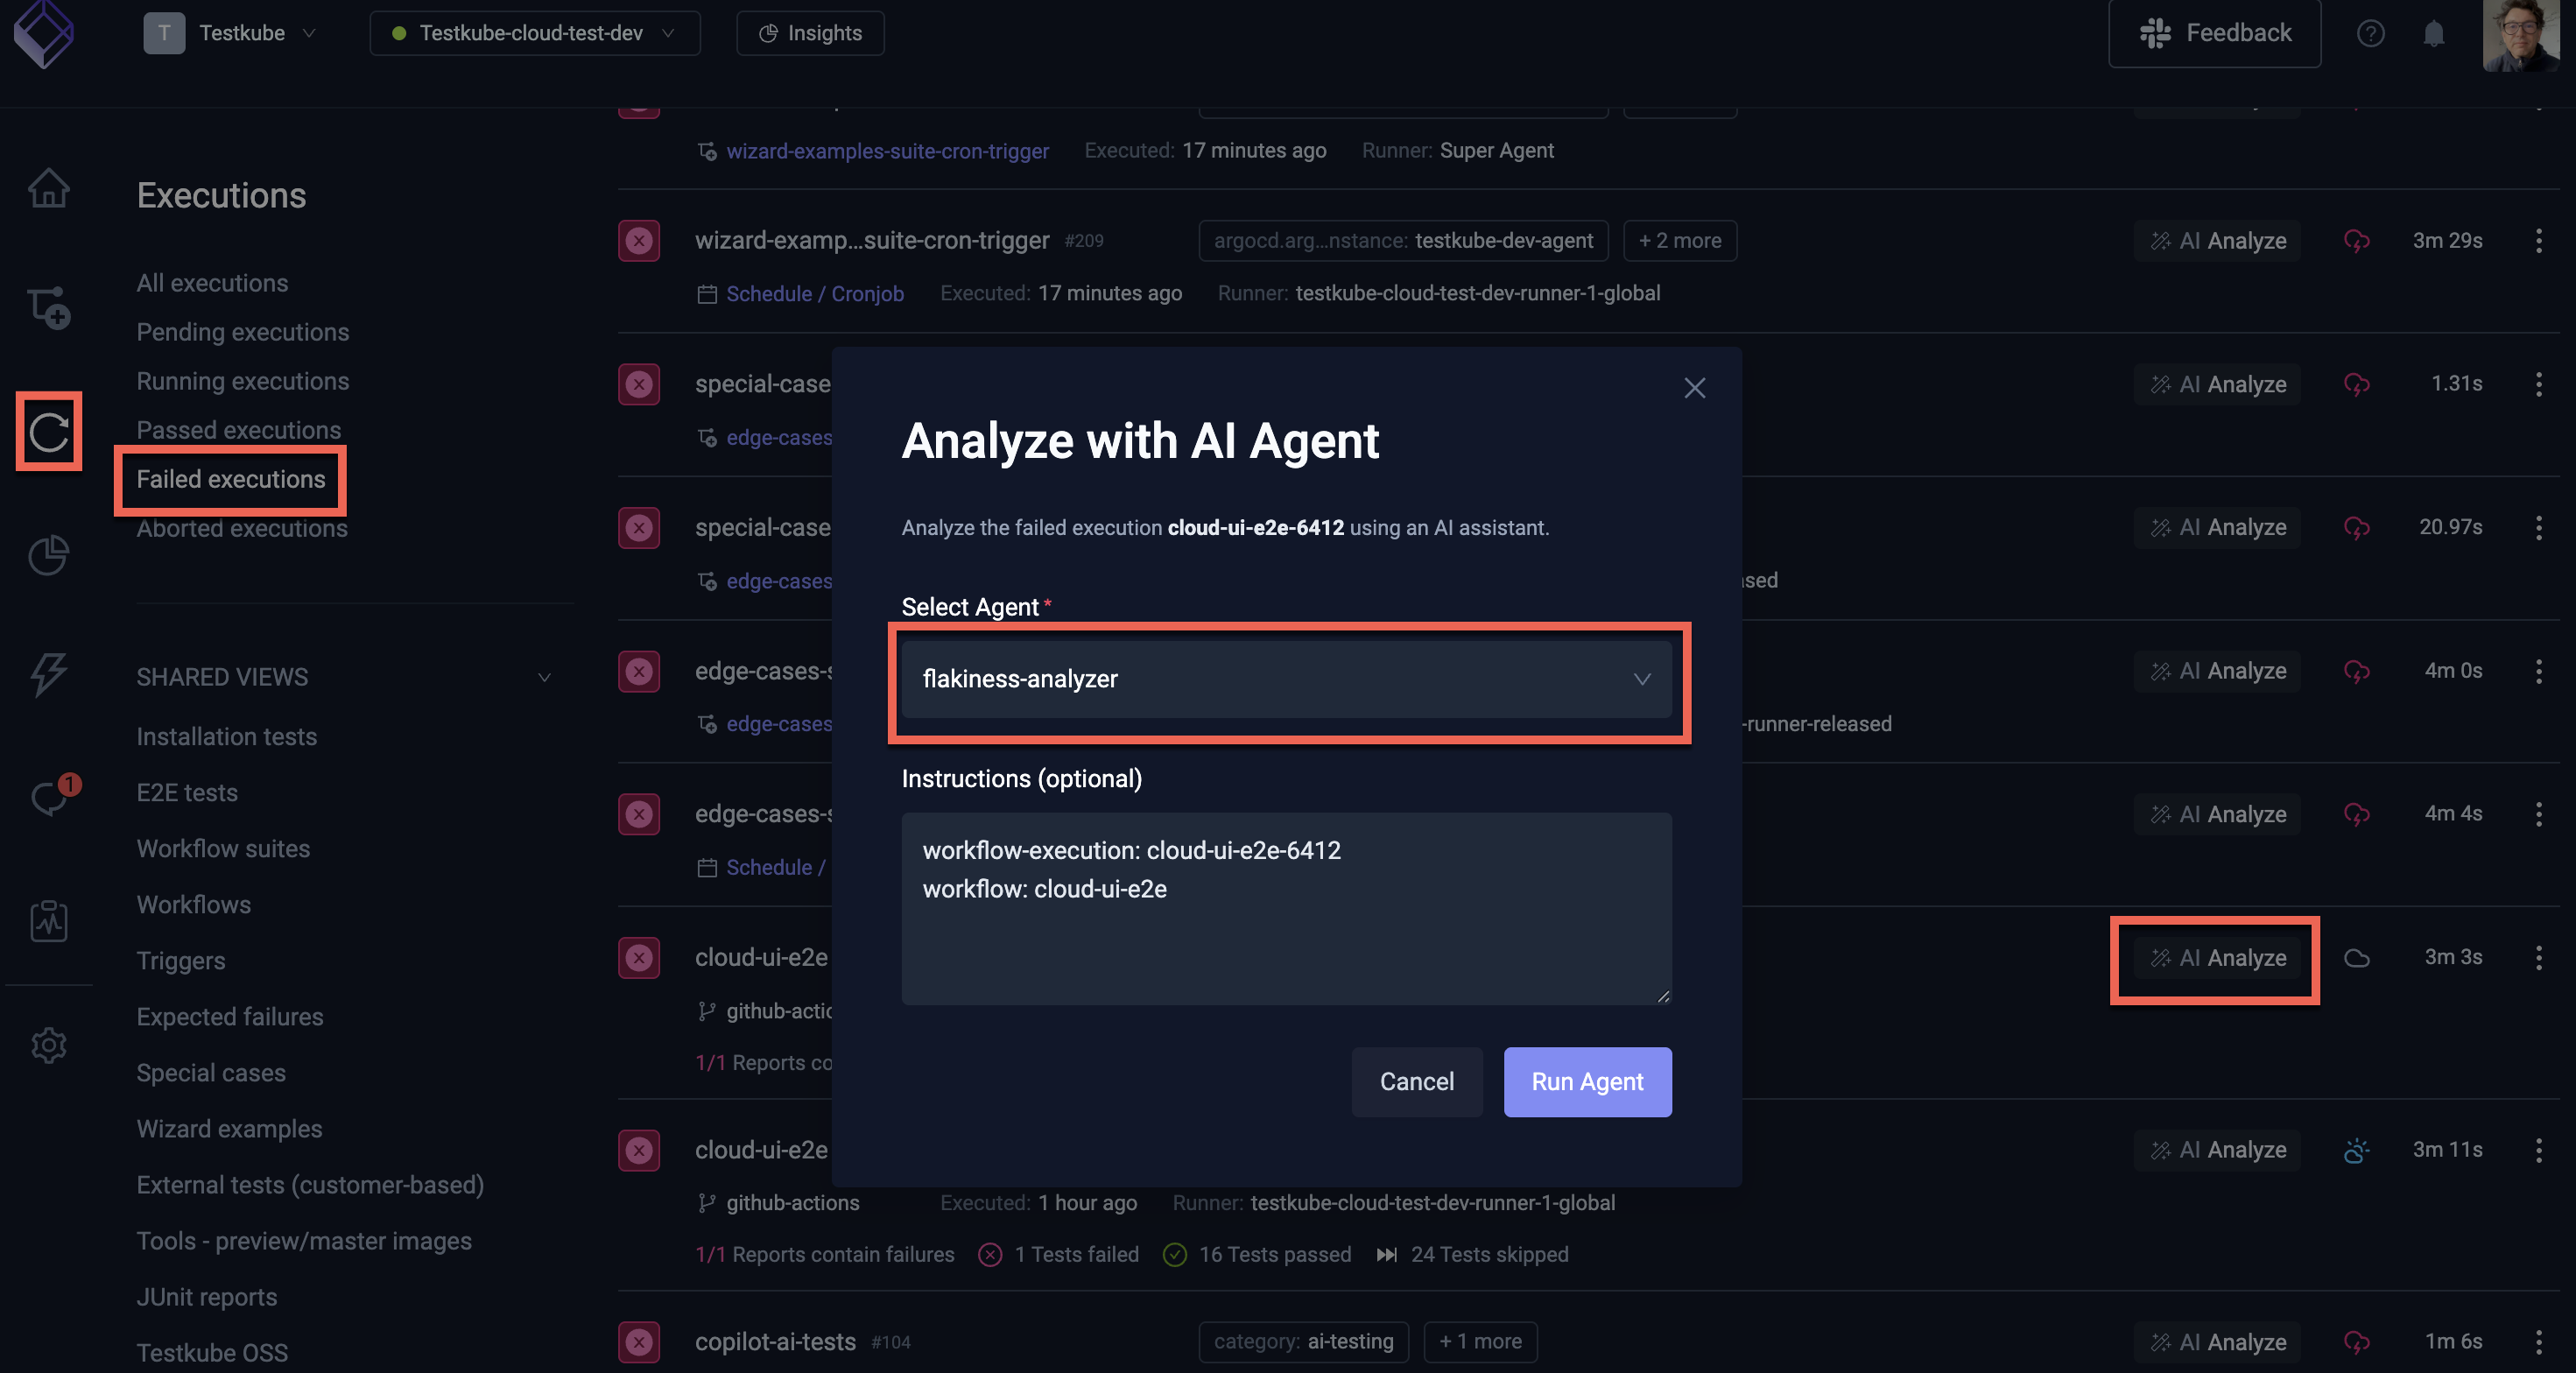Open the feedback chat icon with notification badge

[x=48, y=797]
